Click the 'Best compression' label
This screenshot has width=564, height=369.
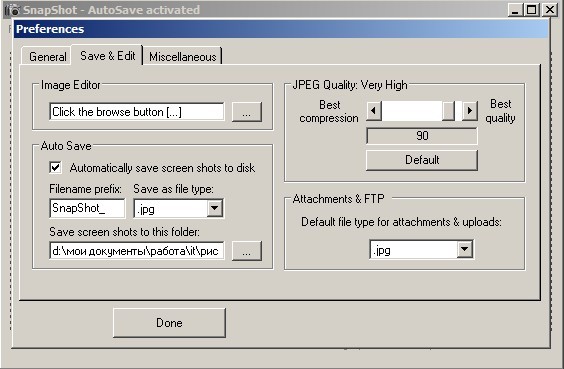[329, 111]
